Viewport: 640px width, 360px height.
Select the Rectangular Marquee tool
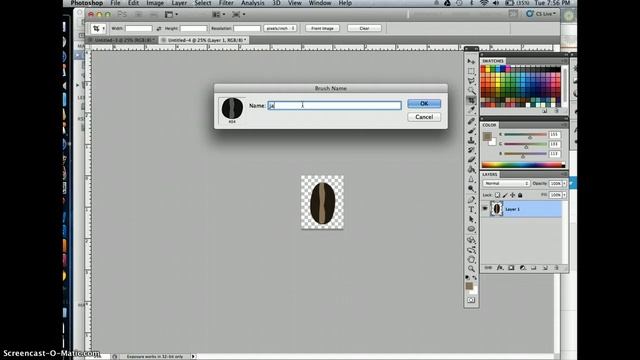pyautogui.click(x=471, y=71)
